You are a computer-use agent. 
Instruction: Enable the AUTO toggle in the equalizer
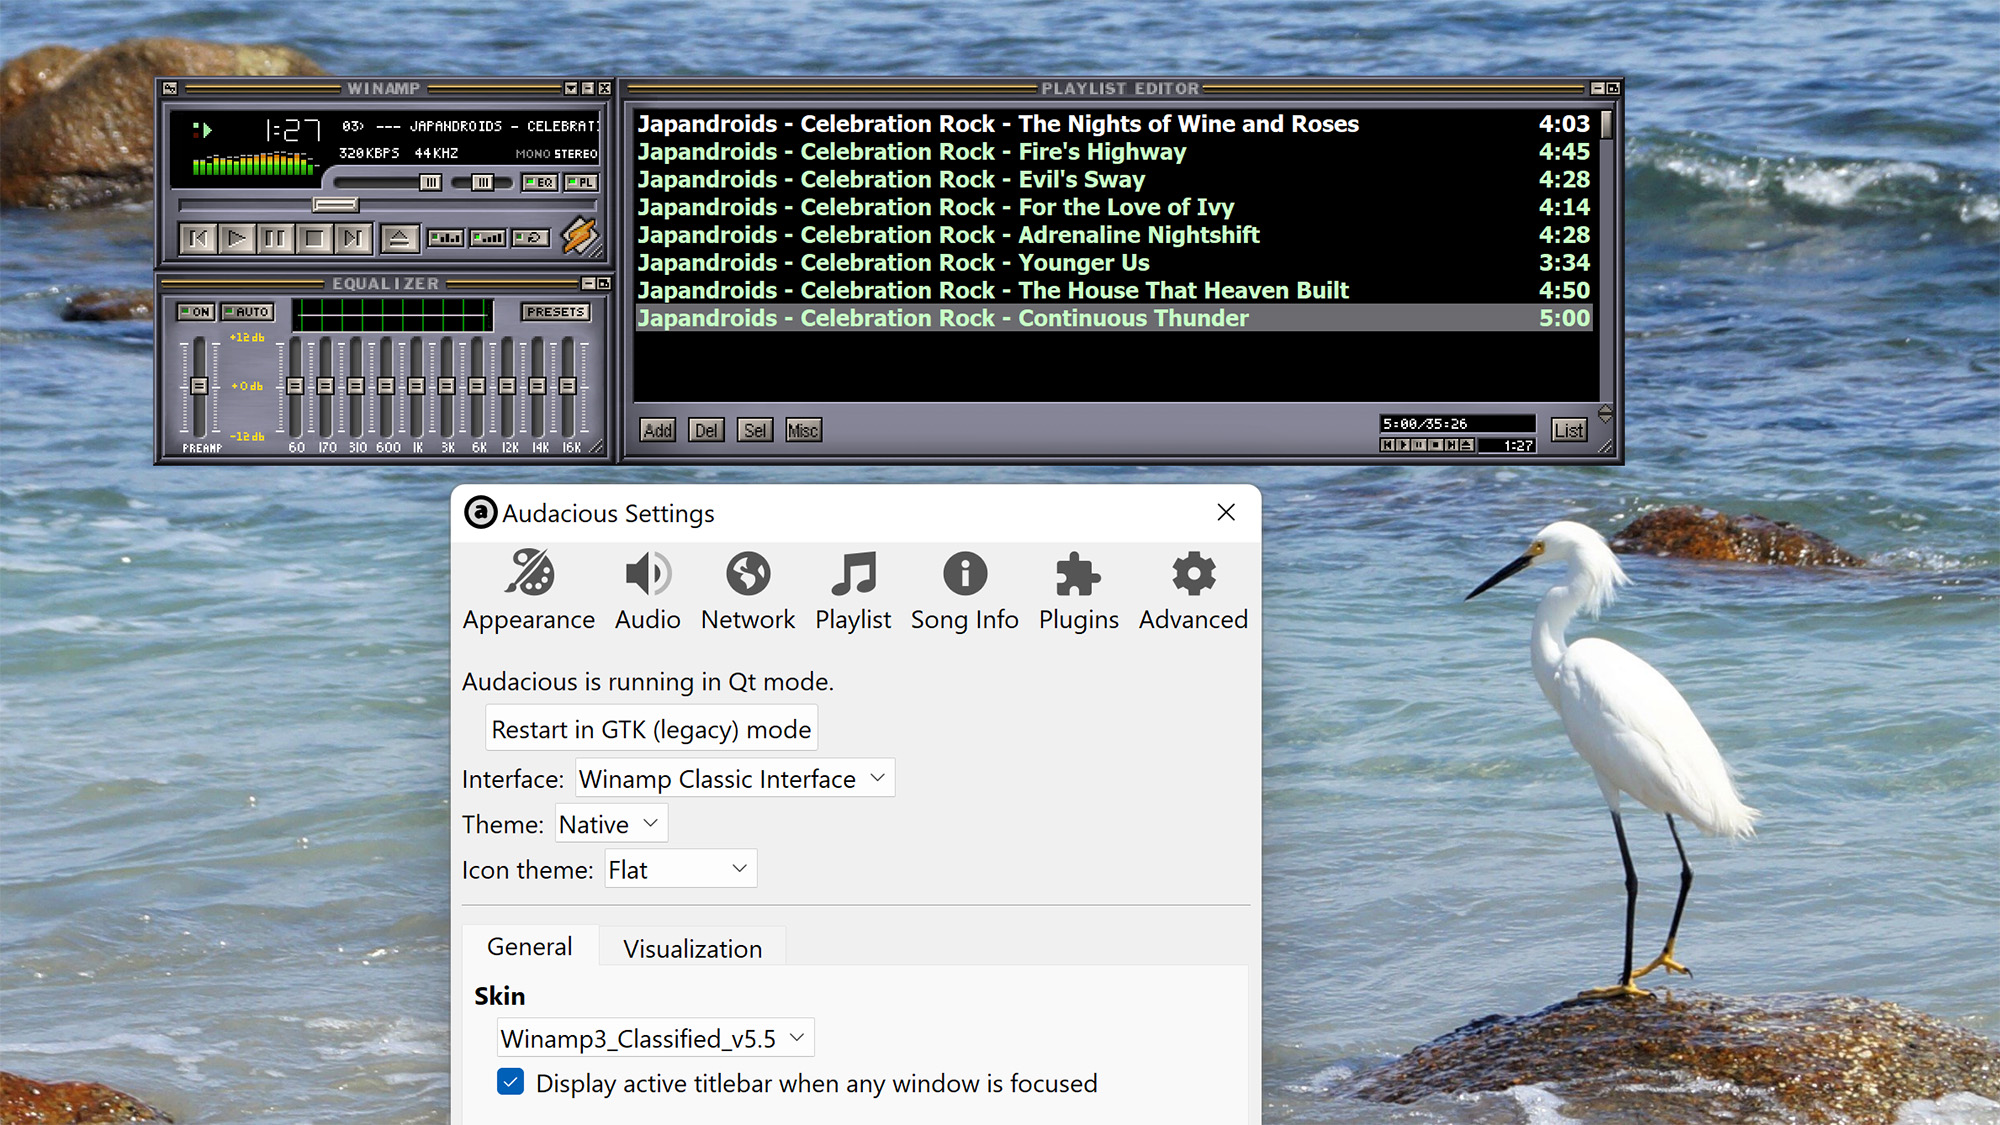pos(247,312)
